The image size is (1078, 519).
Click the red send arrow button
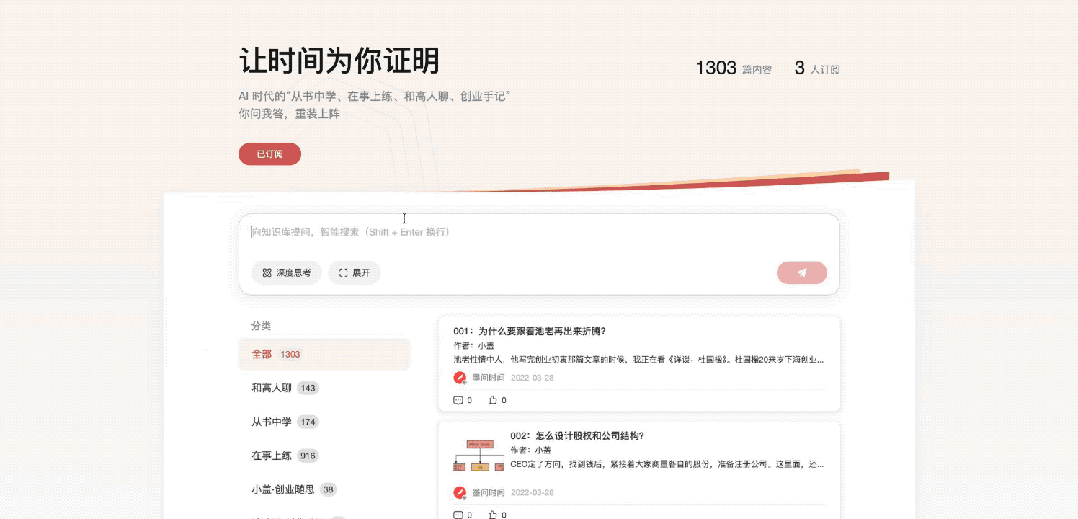802,273
